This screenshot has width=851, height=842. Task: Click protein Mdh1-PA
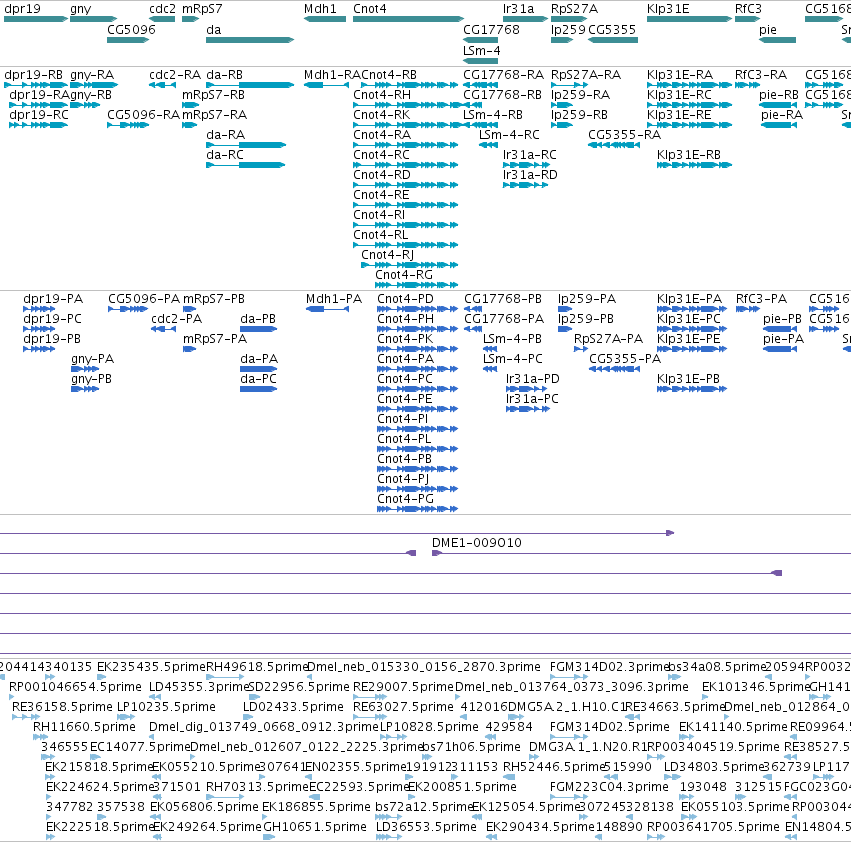[327, 309]
